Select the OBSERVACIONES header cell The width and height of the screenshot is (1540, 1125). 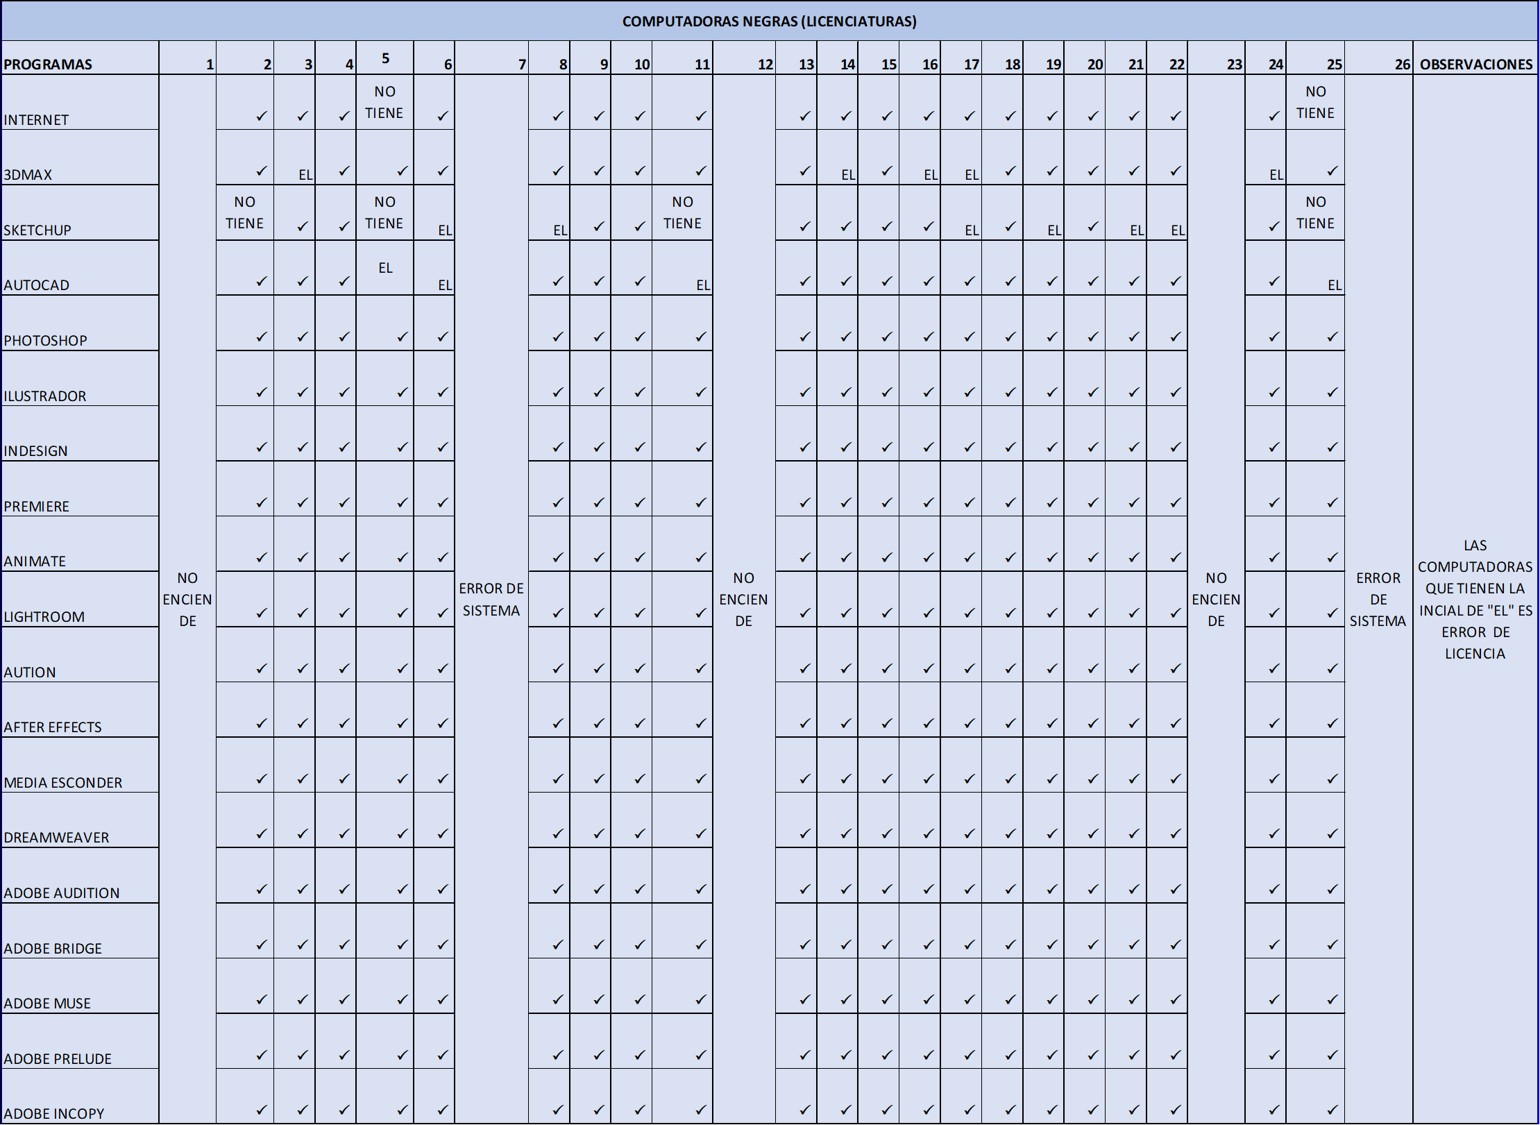pos(1475,58)
